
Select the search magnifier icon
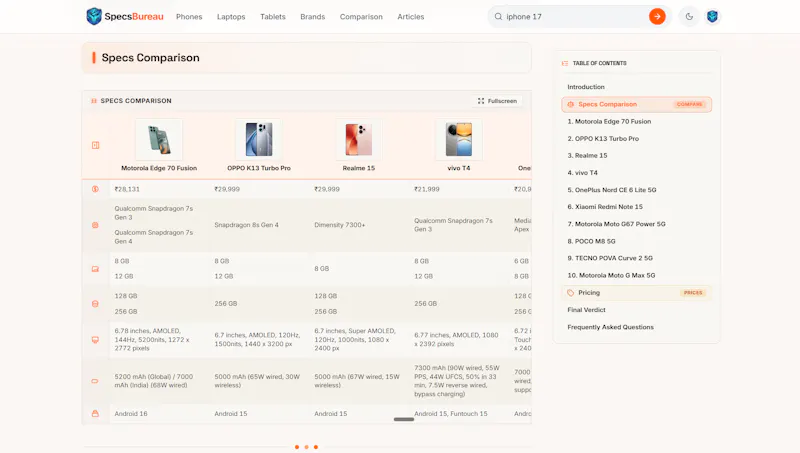click(498, 16)
